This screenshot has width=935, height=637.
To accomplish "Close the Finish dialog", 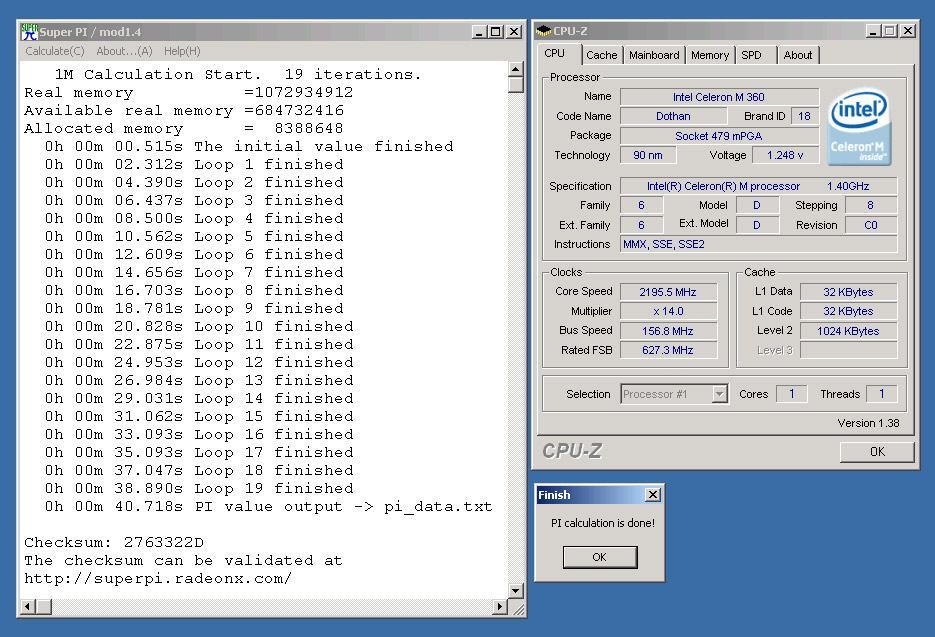I will pyautogui.click(x=653, y=494).
